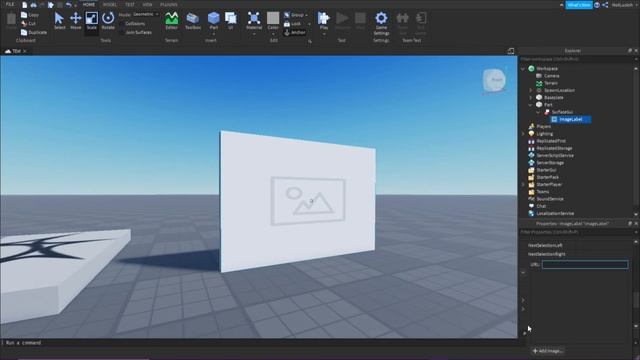This screenshot has width=640, height=360.
Task: Expand the Baseplate tree node
Action: (531, 98)
